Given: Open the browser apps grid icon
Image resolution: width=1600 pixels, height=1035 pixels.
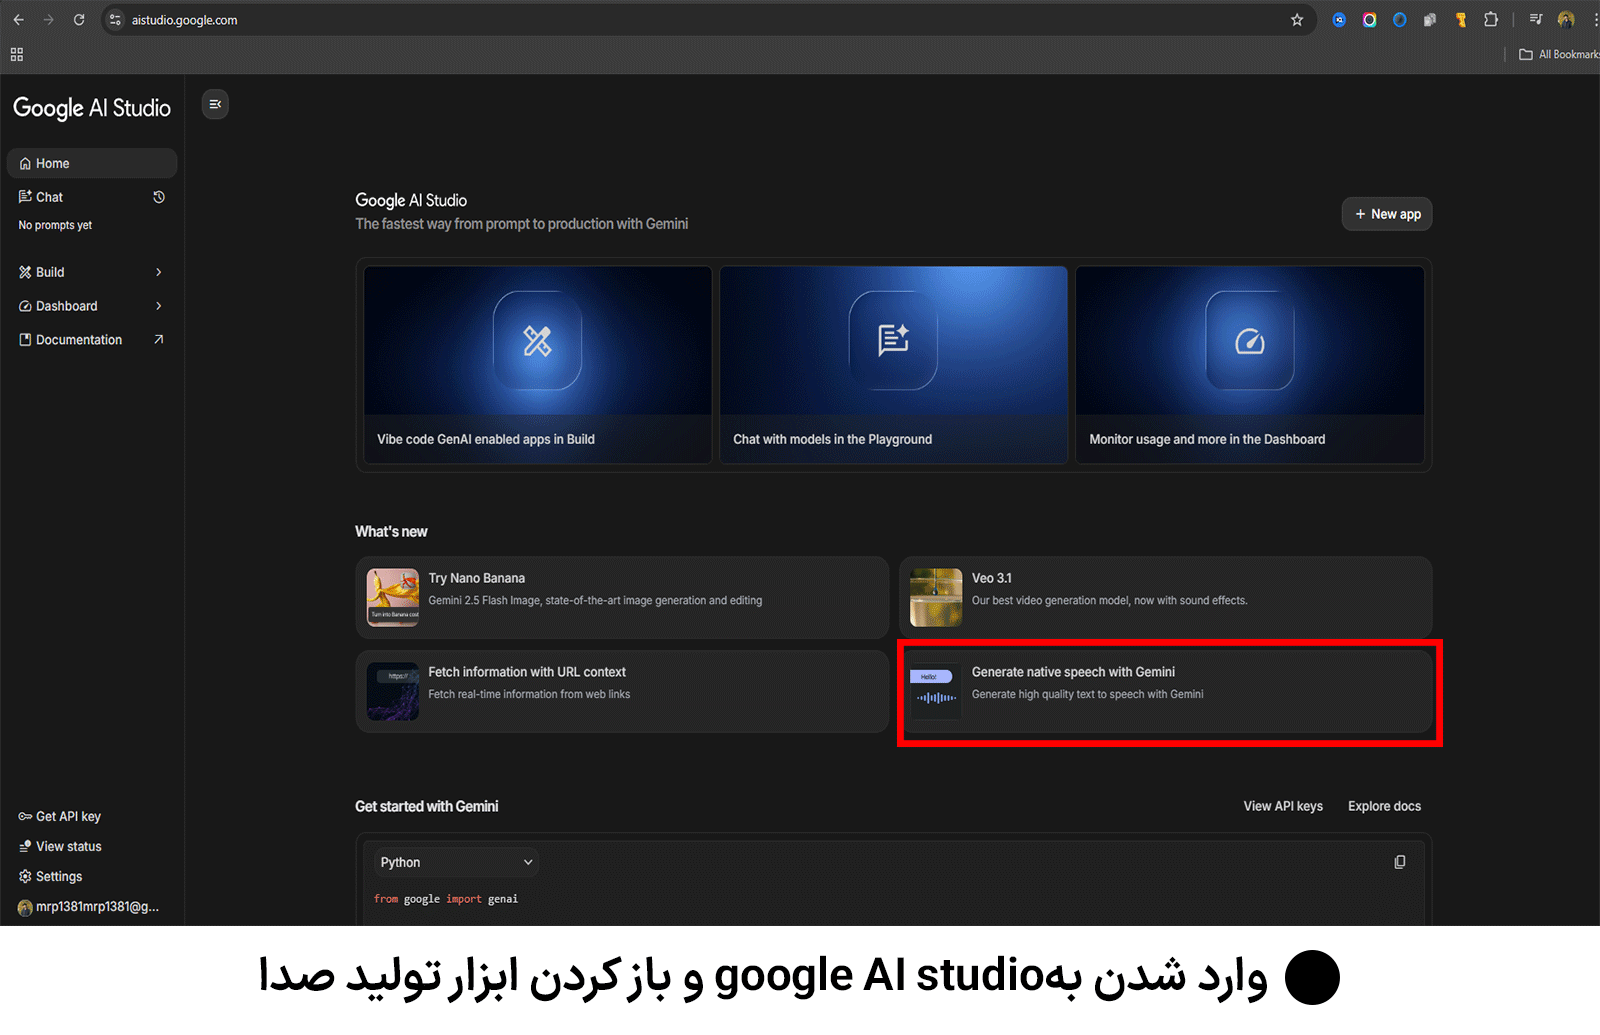Looking at the screenshot, I should point(17,55).
